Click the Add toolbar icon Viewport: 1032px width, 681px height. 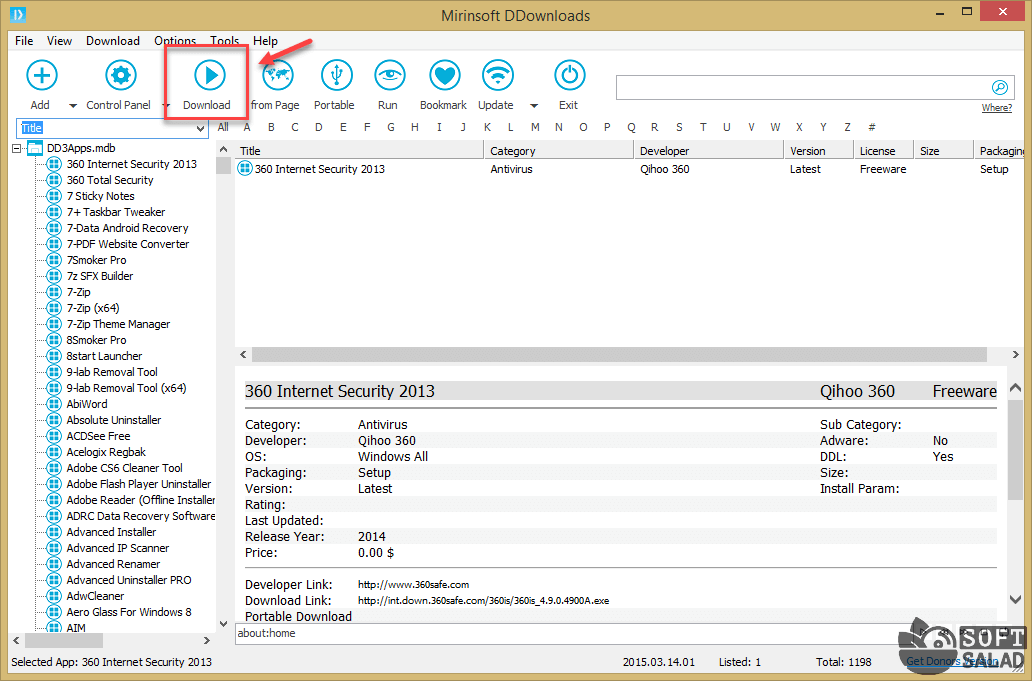click(x=41, y=75)
